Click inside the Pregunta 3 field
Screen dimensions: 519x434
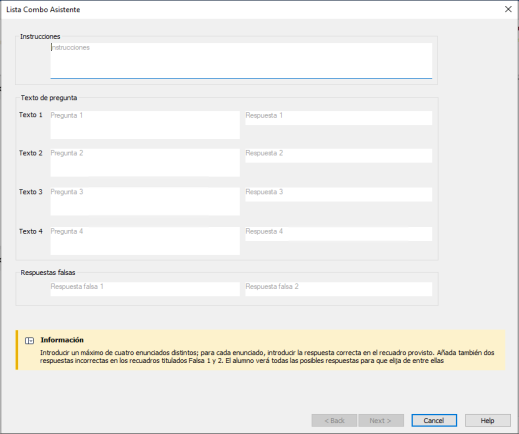(145, 201)
